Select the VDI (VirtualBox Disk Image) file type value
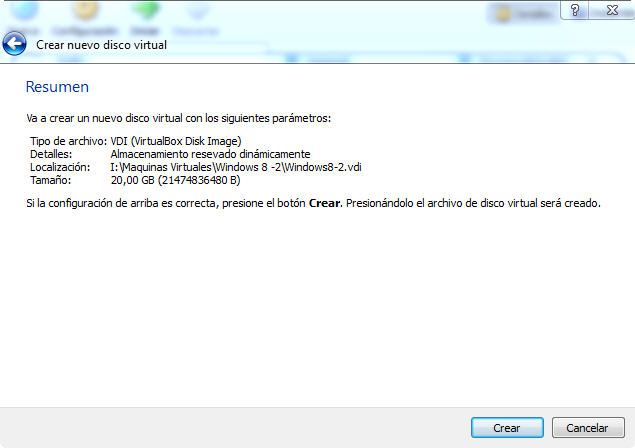Viewport: 635px width, 448px height. (176, 141)
